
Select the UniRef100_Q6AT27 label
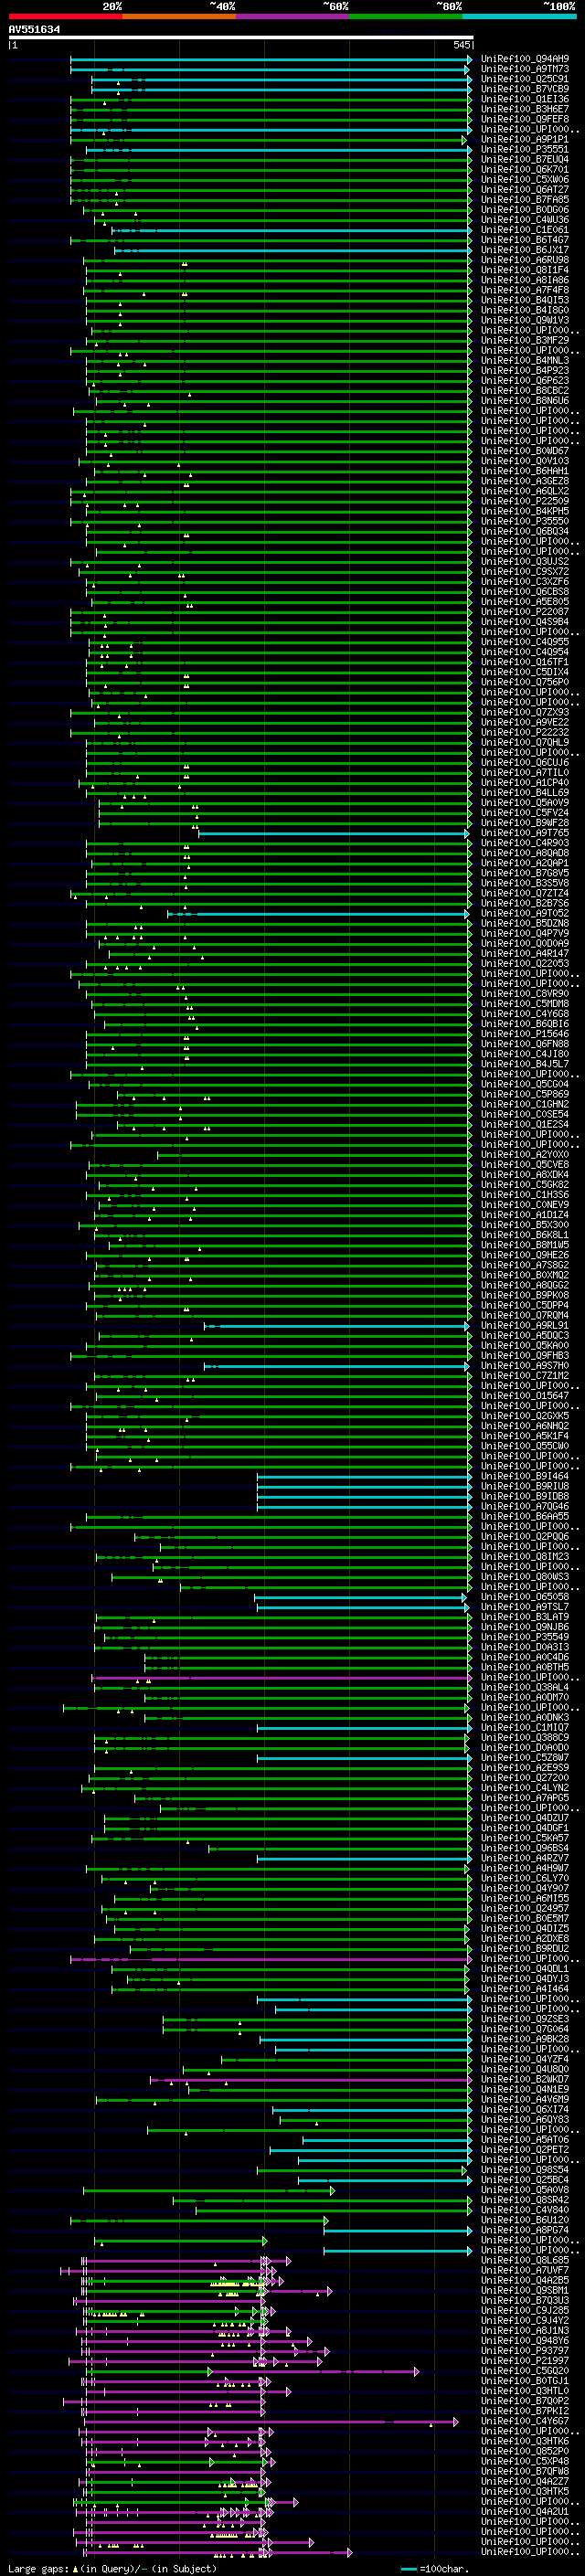[525, 190]
